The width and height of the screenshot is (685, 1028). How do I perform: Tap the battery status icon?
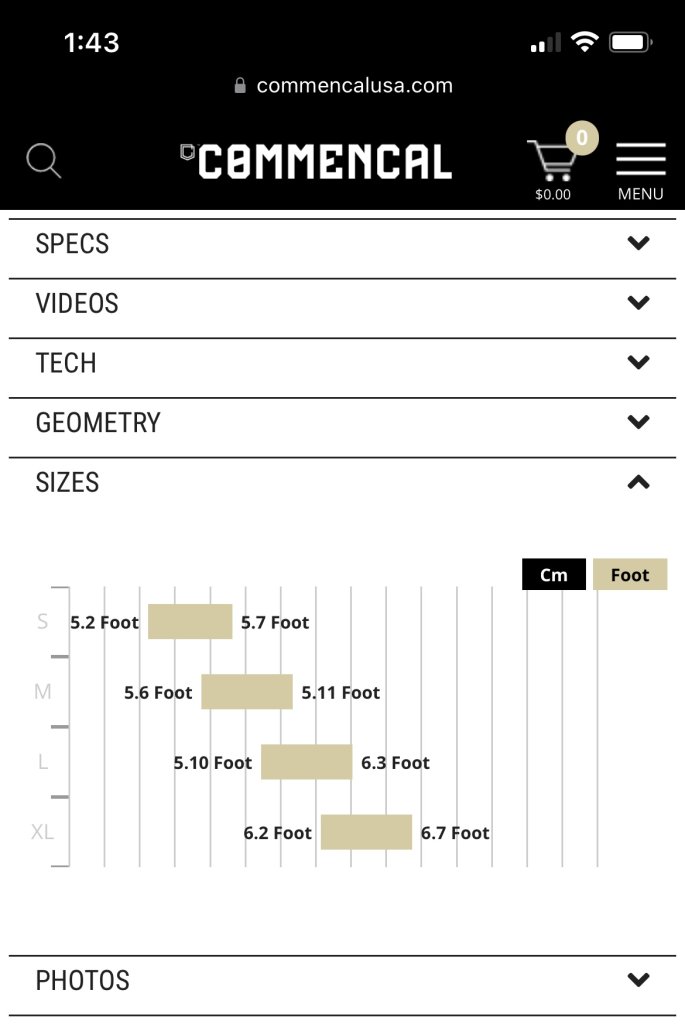pos(631,43)
